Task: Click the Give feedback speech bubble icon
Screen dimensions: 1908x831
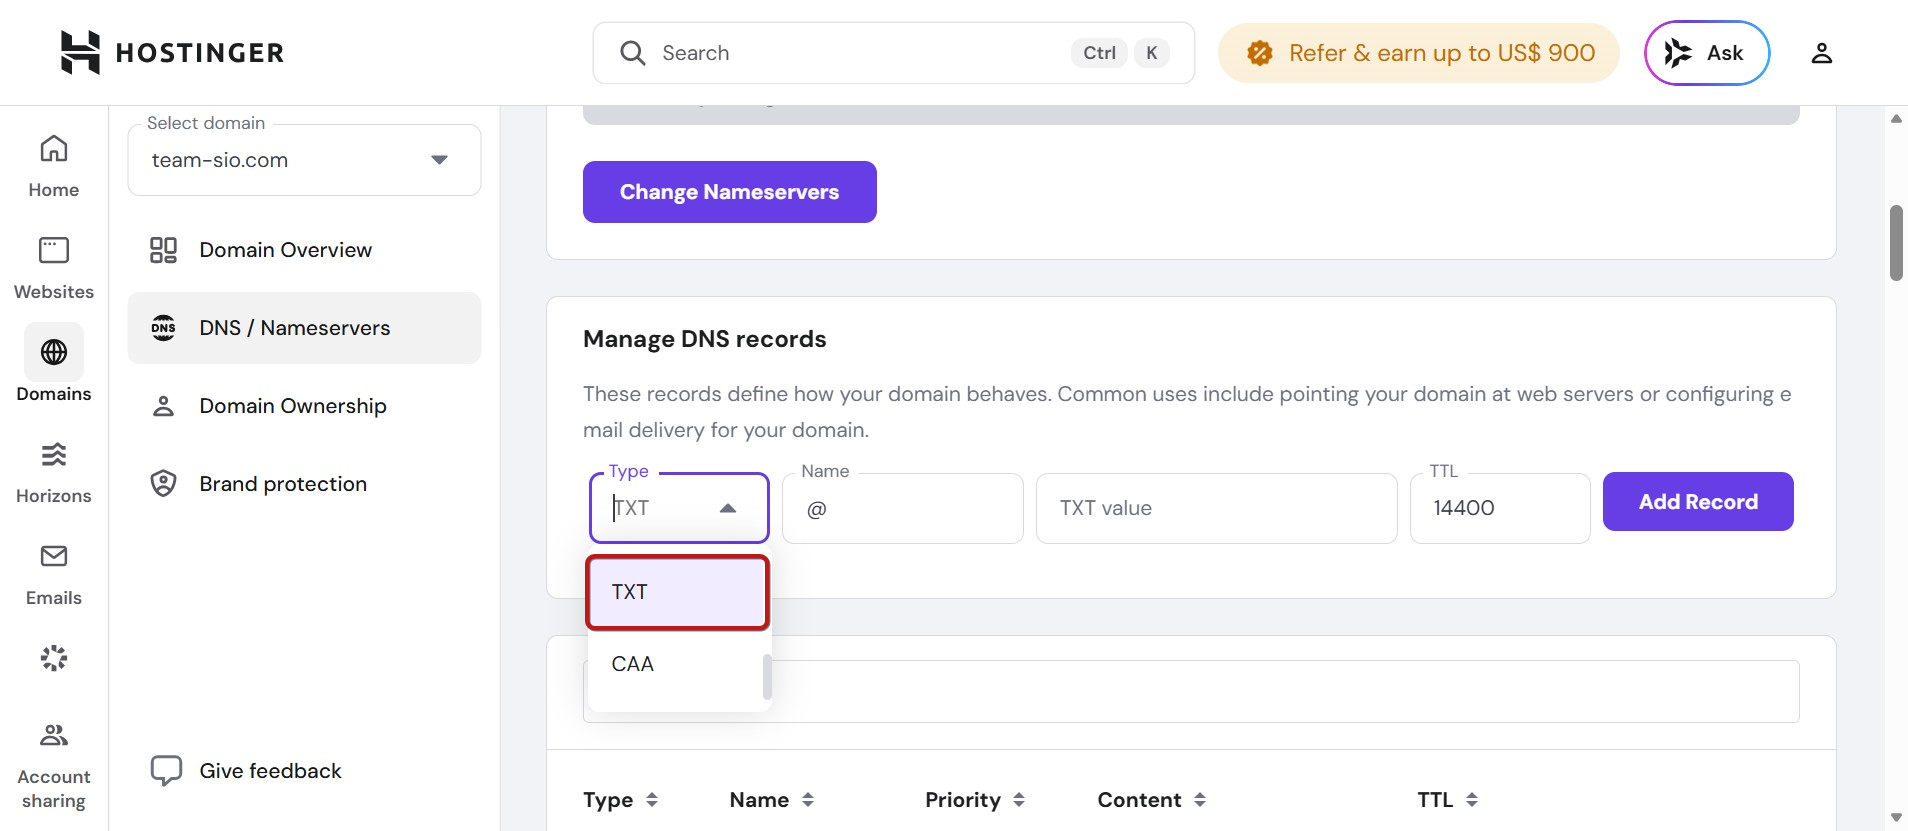Action: point(166,771)
